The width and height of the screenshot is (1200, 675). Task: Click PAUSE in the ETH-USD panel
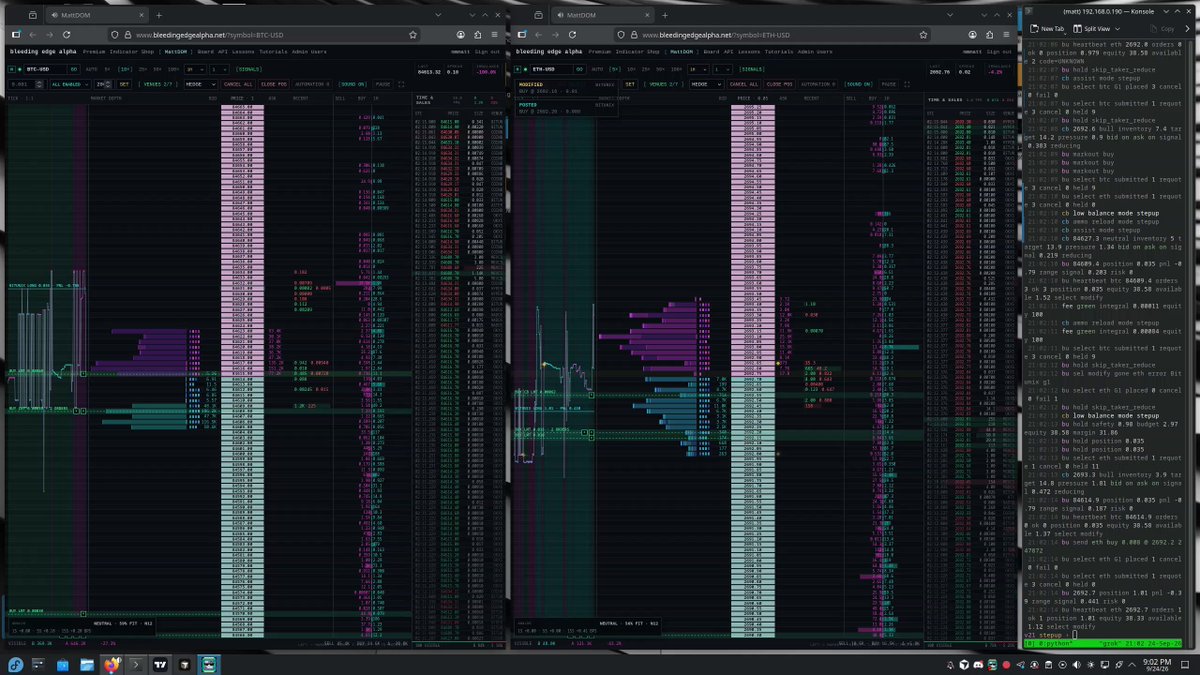coord(888,84)
